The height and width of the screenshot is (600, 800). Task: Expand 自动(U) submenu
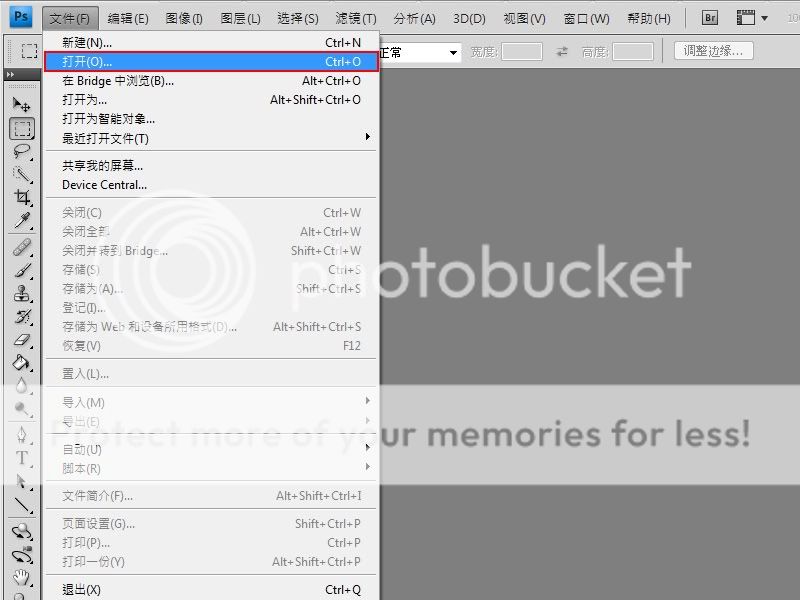tap(367, 447)
